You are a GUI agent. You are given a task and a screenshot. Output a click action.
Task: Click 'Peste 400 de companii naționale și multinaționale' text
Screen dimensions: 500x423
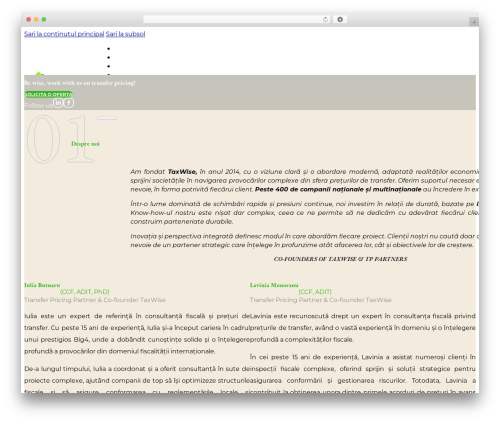338,189
